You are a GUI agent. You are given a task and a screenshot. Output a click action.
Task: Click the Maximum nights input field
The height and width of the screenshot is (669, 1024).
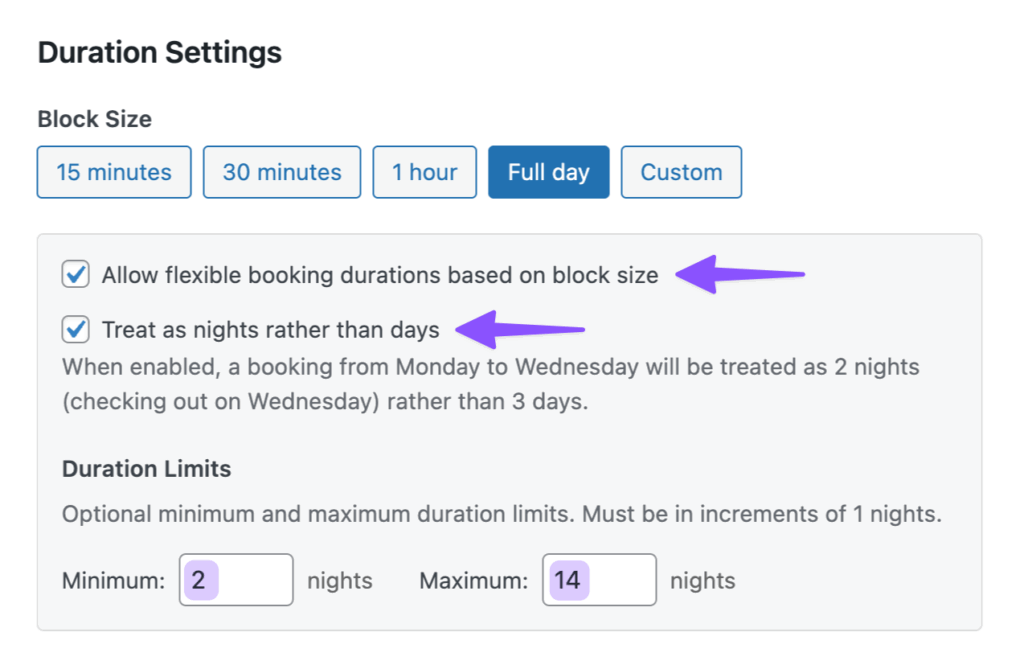click(598, 579)
